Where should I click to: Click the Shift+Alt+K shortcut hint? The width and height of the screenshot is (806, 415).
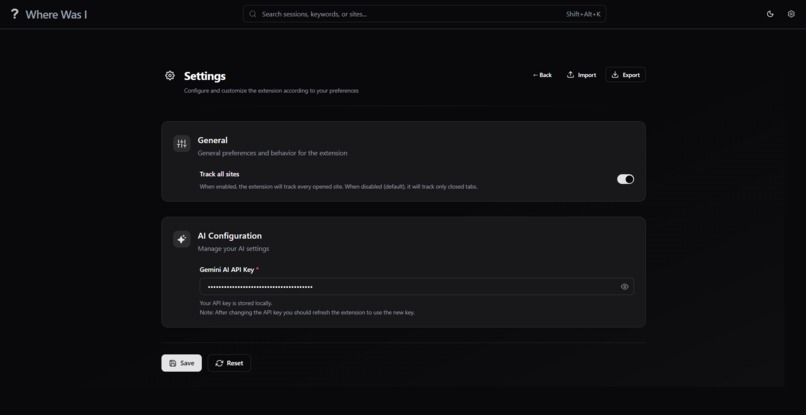[x=583, y=14]
